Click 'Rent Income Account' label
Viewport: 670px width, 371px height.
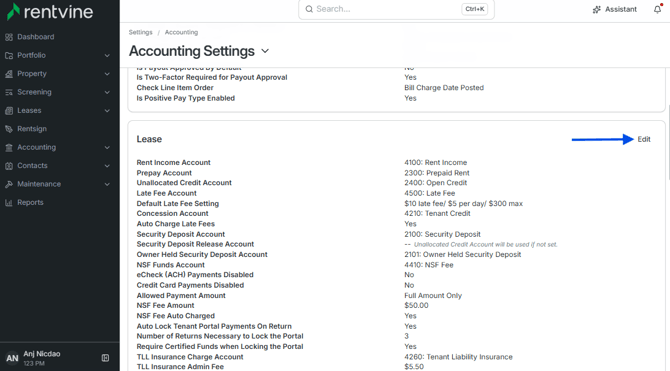[173, 163]
